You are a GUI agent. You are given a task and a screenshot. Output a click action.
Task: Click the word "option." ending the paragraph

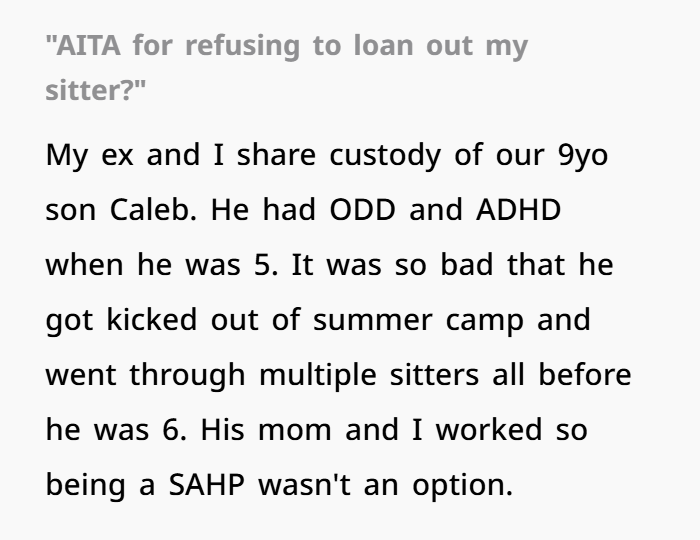point(462,486)
